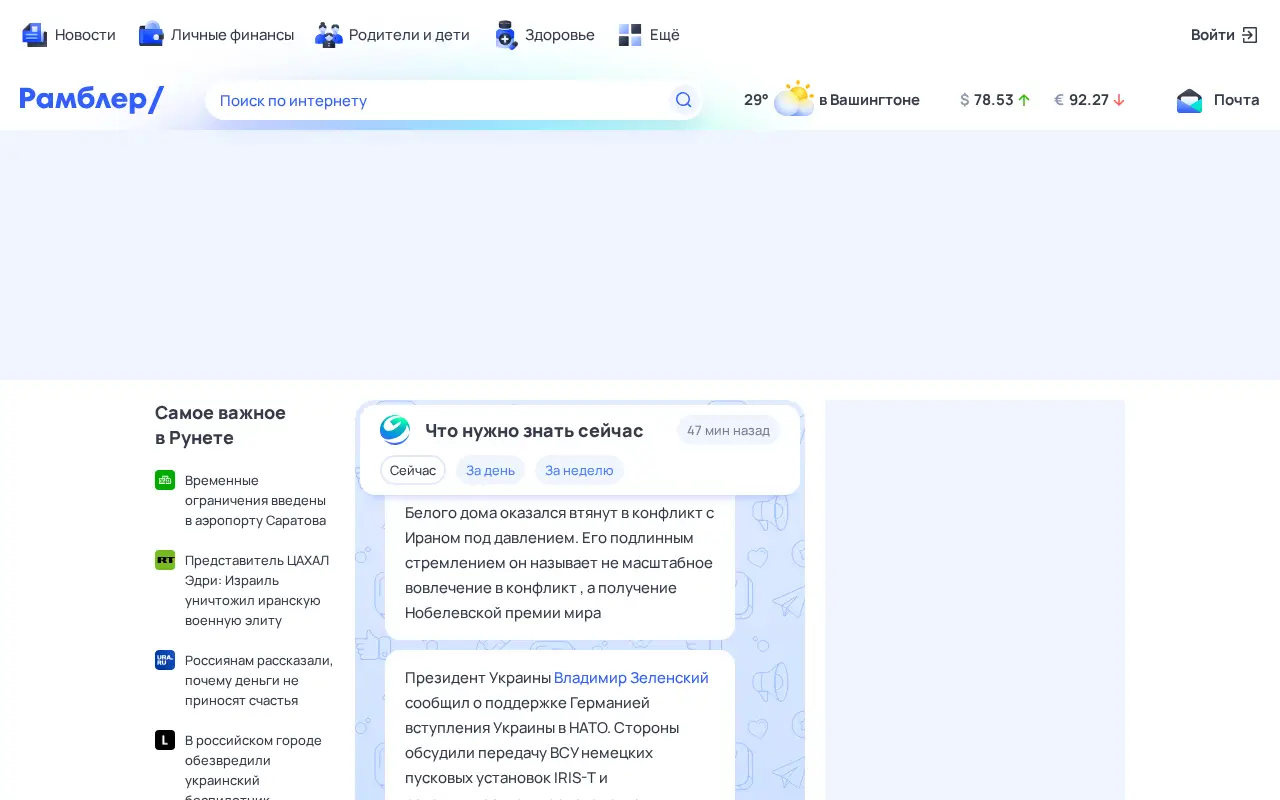Screen dimensions: 1280x800
Task: Click the round logo beside Что нужно знать сейчас
Action: (395, 430)
